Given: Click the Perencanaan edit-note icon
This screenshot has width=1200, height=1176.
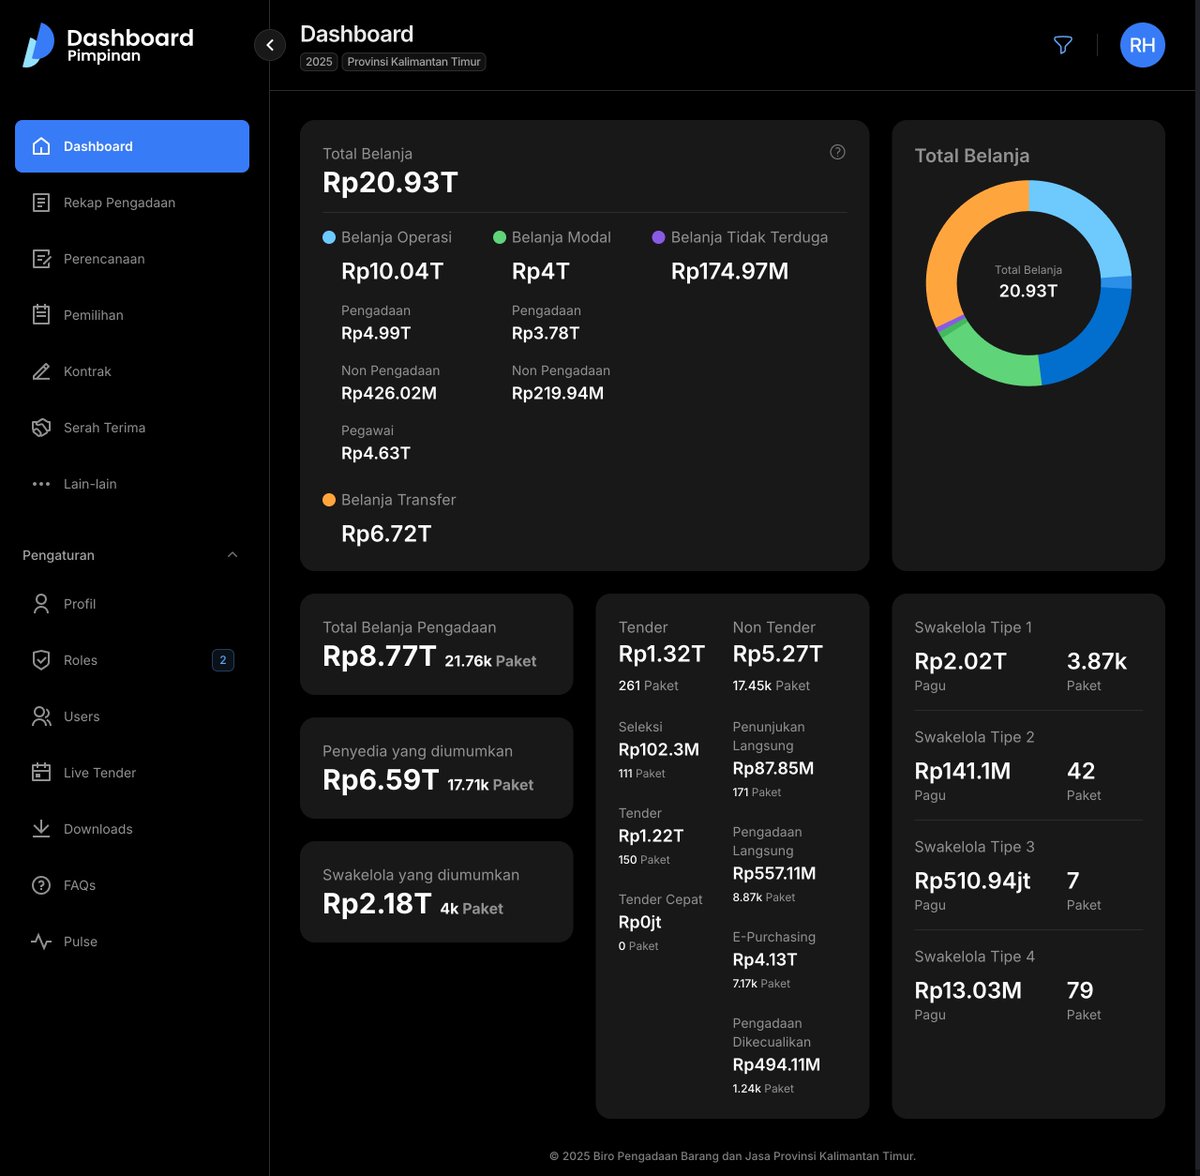Looking at the screenshot, I should click(41, 259).
